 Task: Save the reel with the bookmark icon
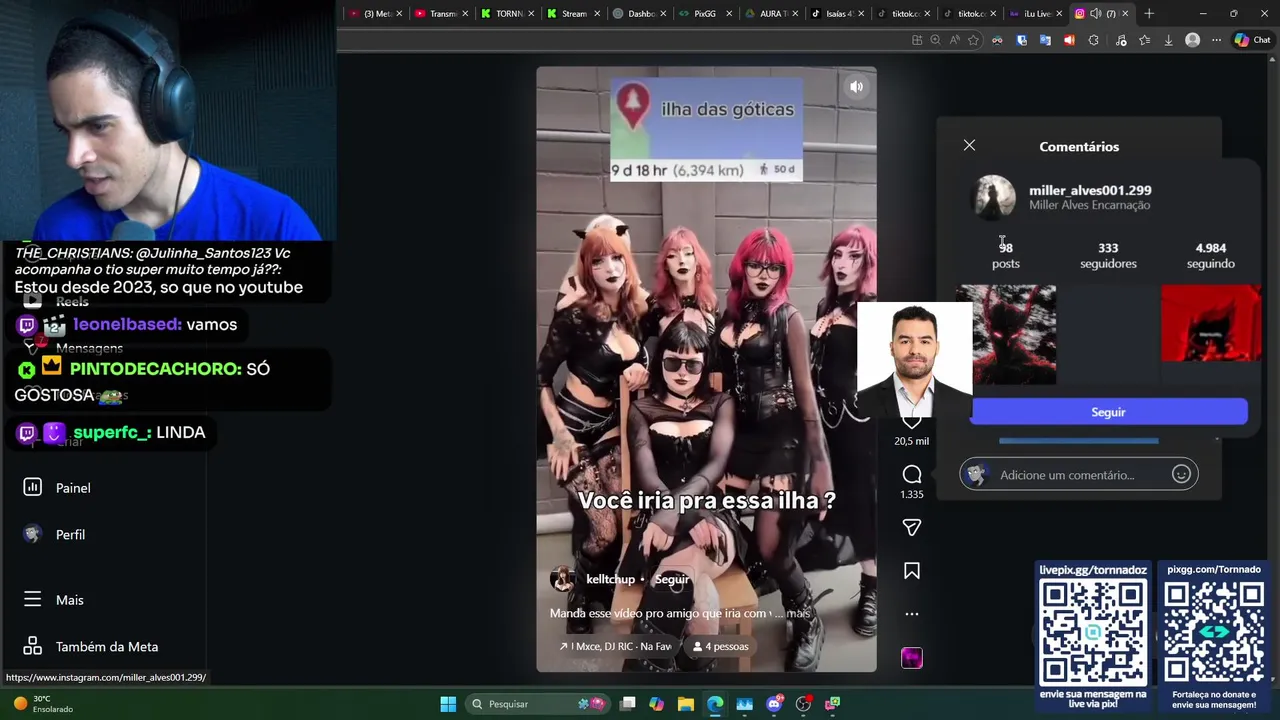tap(912, 571)
